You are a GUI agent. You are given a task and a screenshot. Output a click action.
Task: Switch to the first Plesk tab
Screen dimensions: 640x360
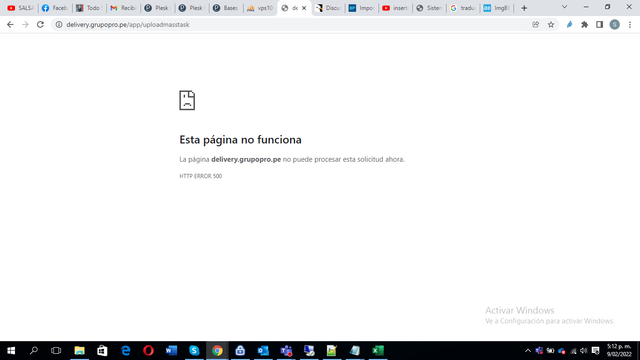point(157,8)
